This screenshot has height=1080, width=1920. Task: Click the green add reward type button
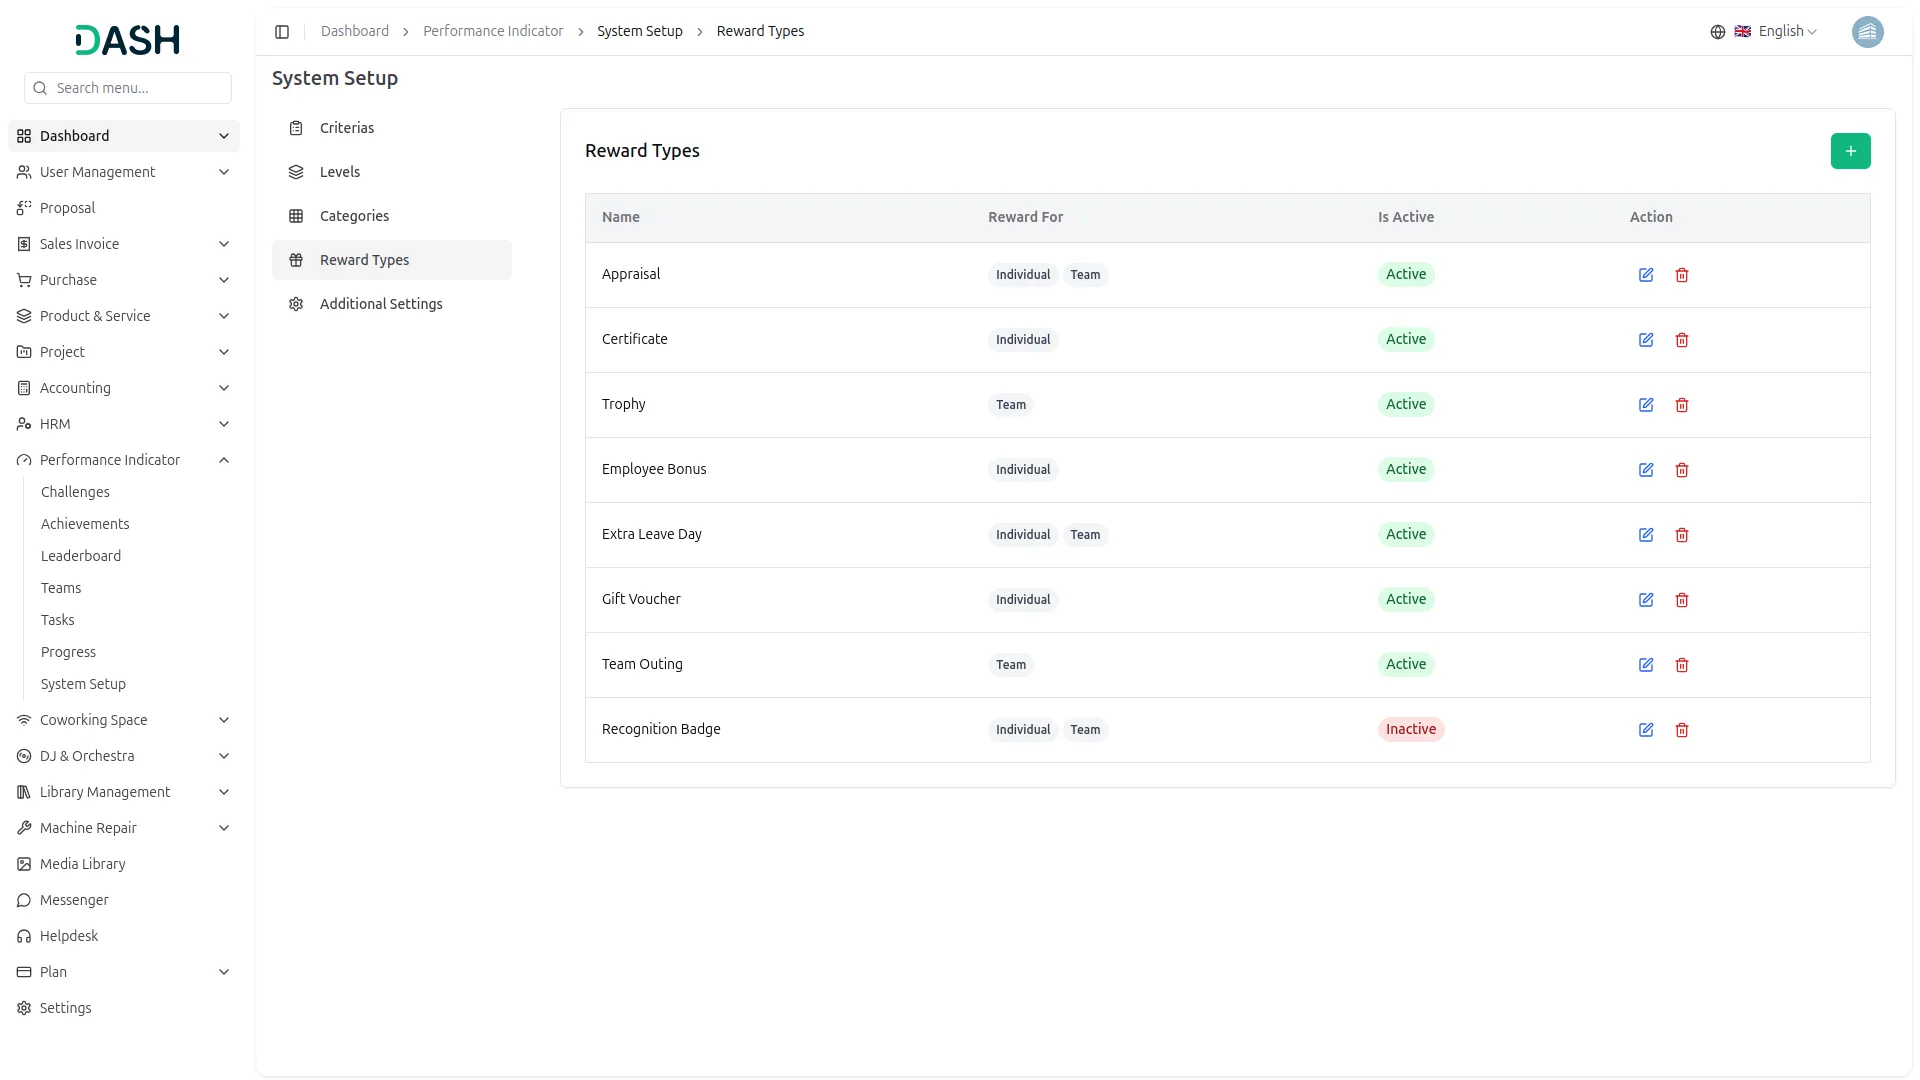point(1850,151)
